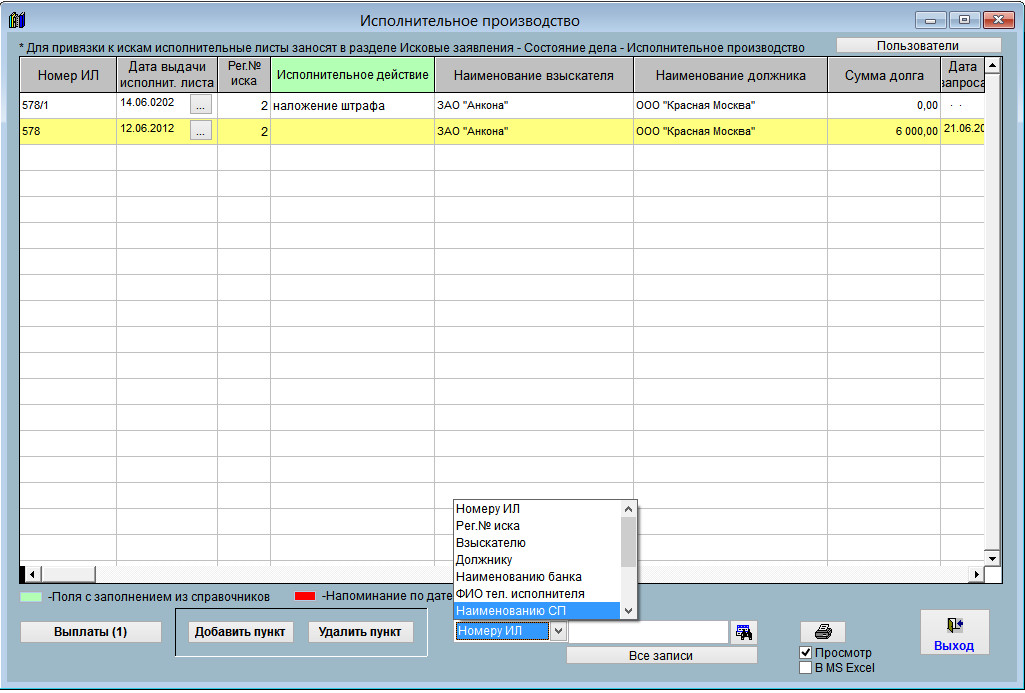Click table vertical scrollbar up arrow
Screen dimensions: 1025x693
pos(992,65)
